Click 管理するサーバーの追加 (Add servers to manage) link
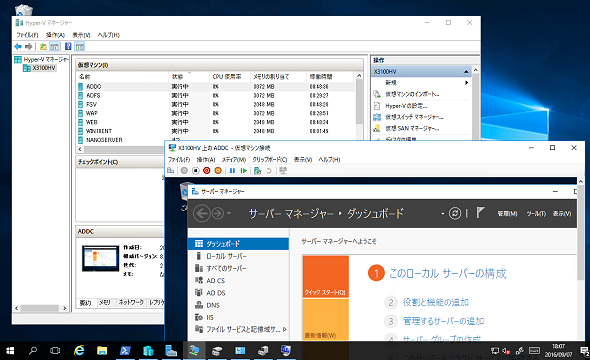This screenshot has width=590, height=360. tap(443, 321)
